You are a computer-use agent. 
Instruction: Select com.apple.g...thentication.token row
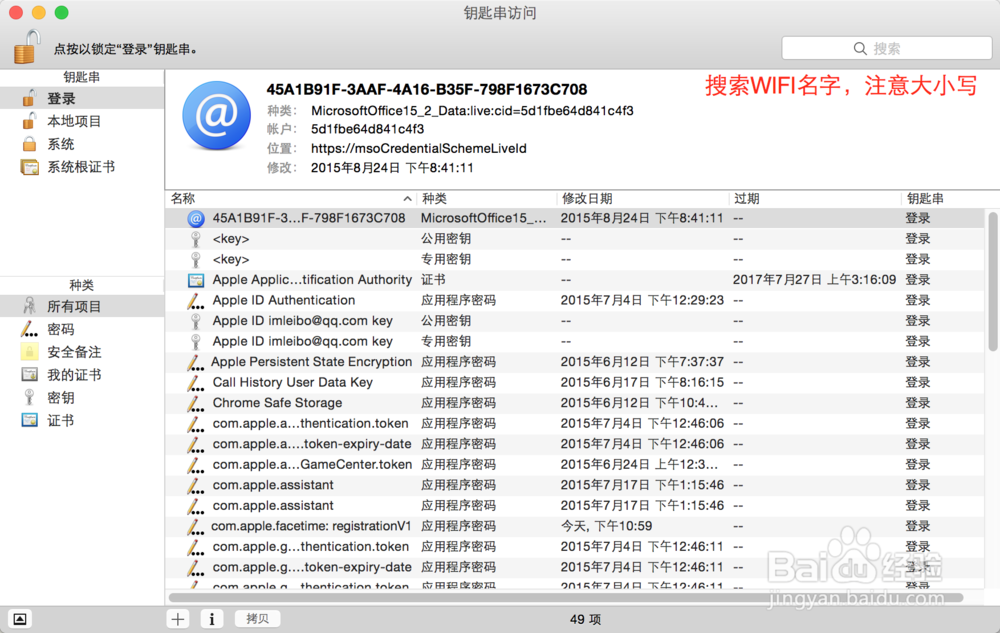click(x=575, y=547)
